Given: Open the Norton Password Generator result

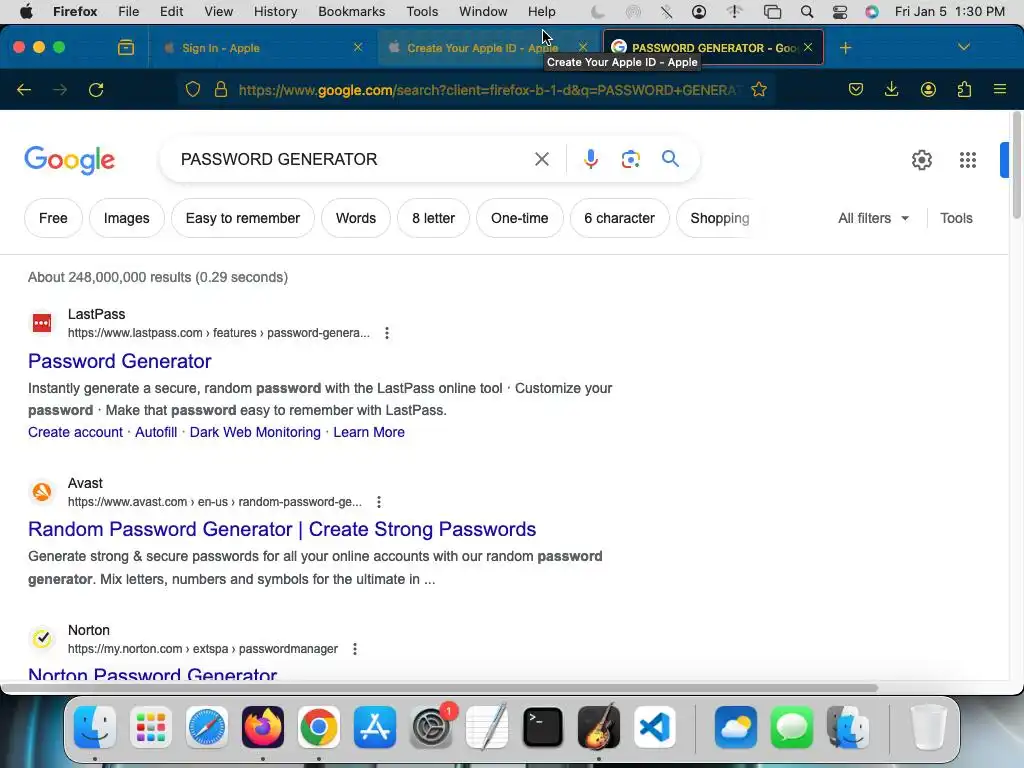Looking at the screenshot, I should [x=153, y=675].
